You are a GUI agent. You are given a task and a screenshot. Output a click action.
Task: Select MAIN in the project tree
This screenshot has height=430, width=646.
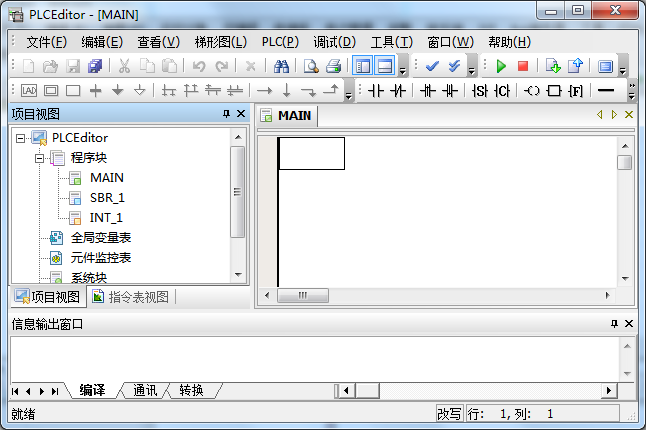pos(107,178)
